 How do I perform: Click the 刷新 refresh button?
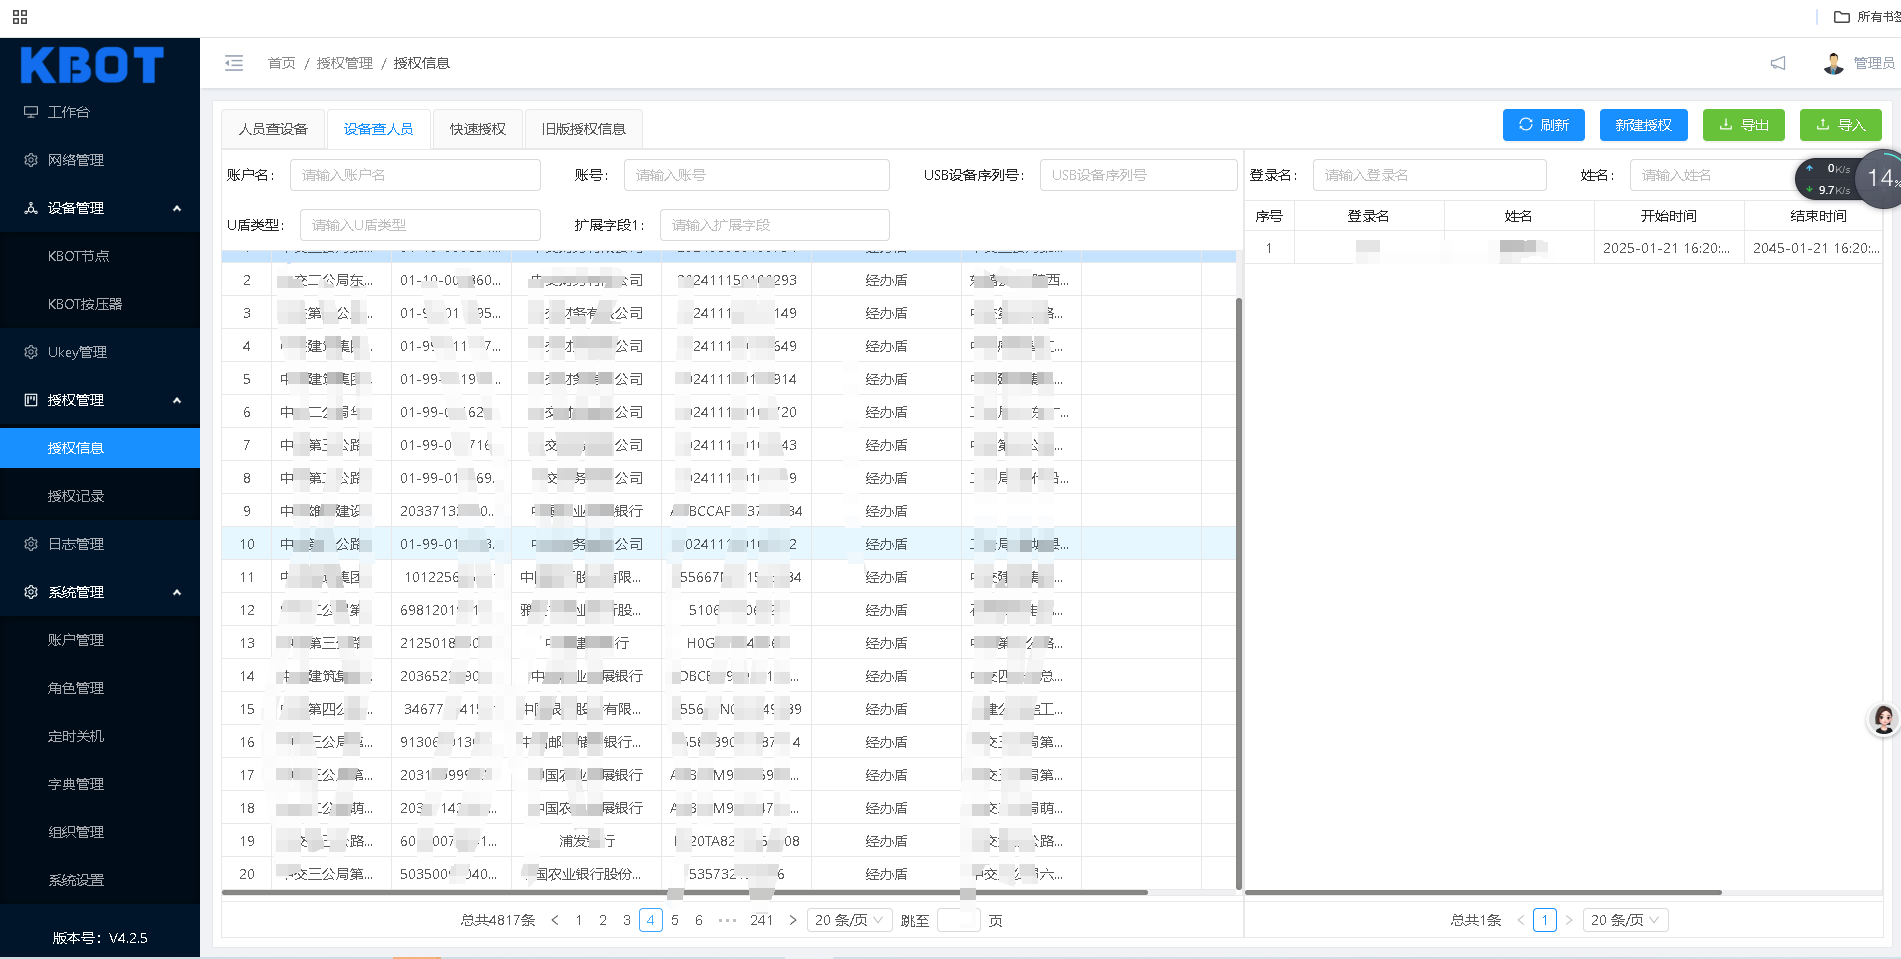pyautogui.click(x=1543, y=125)
